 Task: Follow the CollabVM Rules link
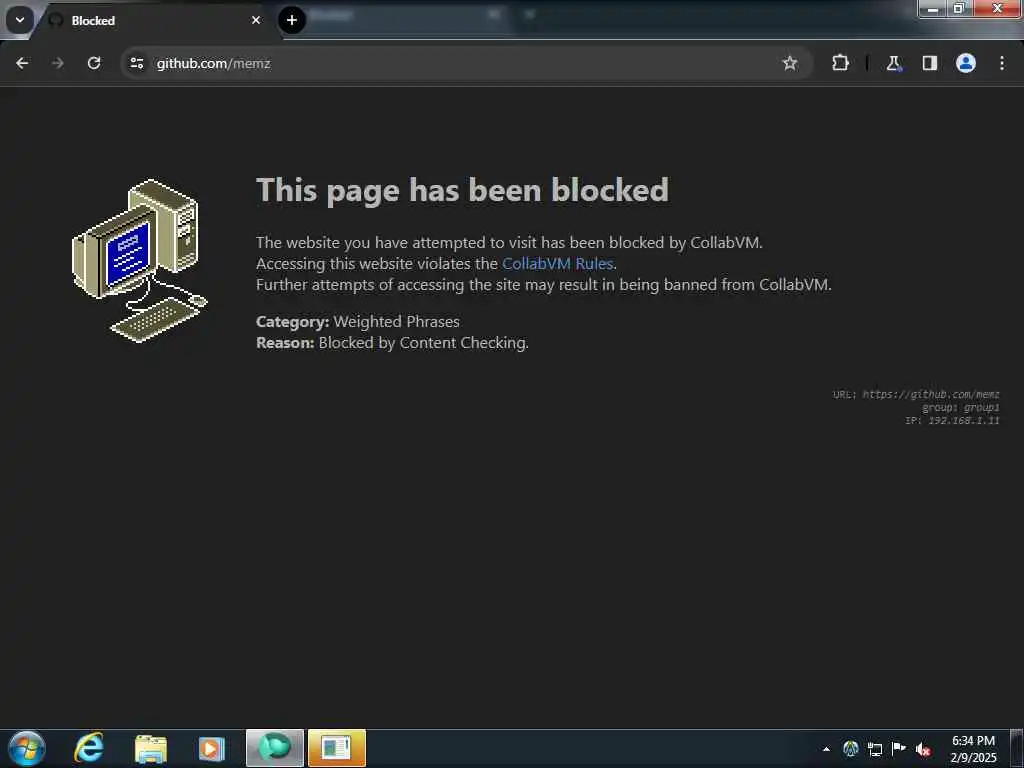557,263
